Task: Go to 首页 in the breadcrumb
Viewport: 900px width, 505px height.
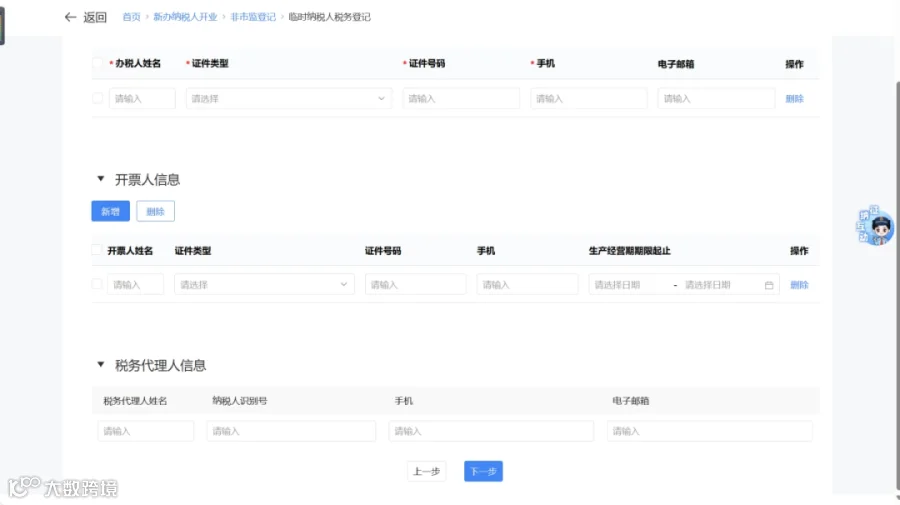Action: [x=131, y=17]
